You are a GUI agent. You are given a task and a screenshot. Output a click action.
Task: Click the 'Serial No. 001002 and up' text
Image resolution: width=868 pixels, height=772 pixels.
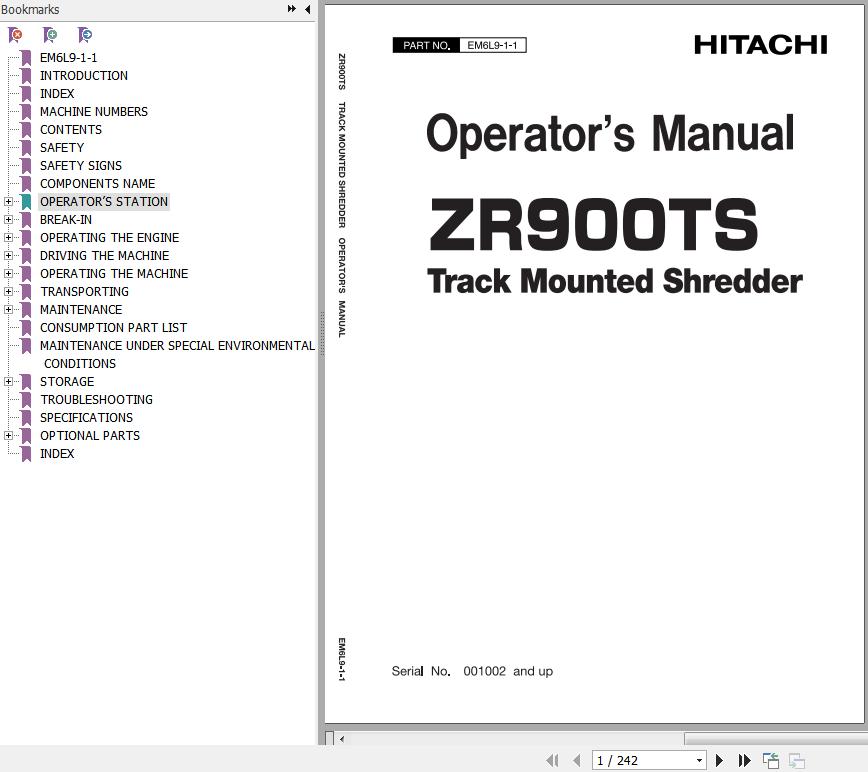(472, 671)
